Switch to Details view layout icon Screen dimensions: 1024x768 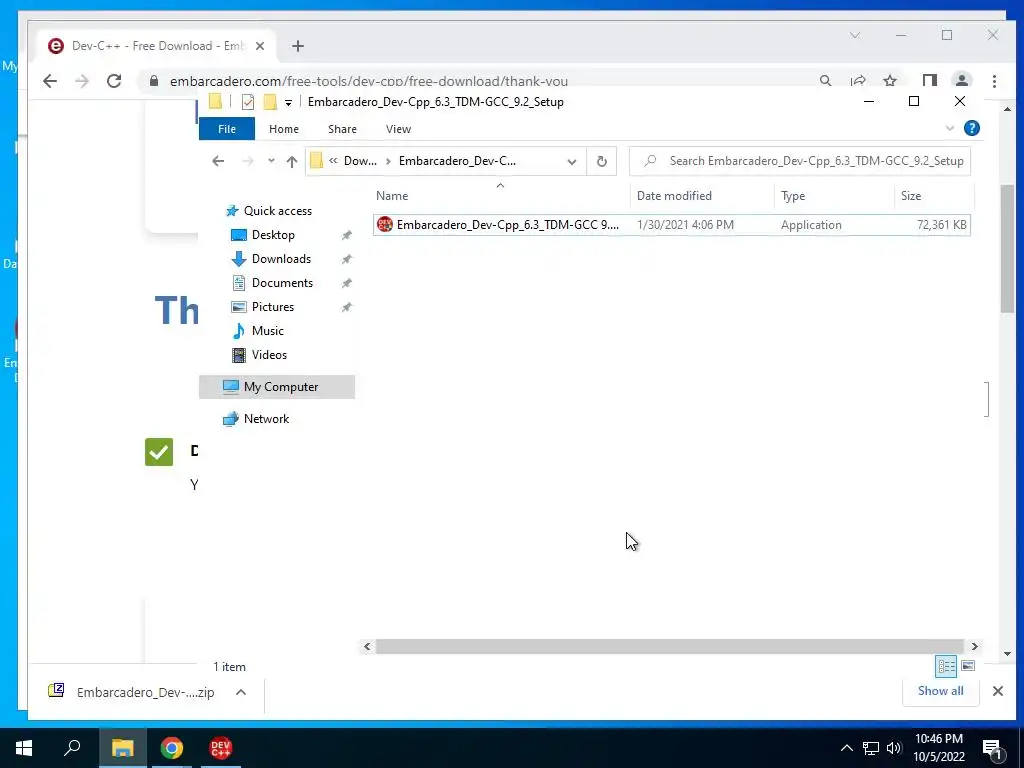tap(946, 666)
